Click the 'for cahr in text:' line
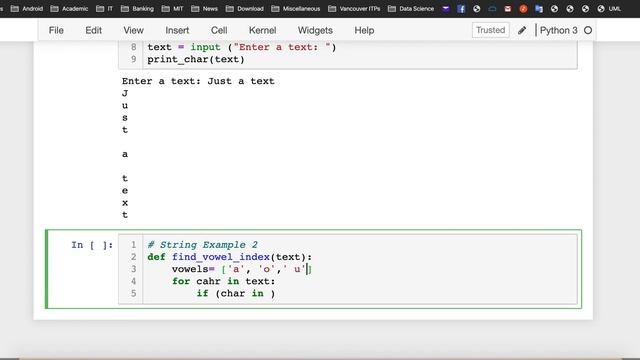 [x=224, y=281]
